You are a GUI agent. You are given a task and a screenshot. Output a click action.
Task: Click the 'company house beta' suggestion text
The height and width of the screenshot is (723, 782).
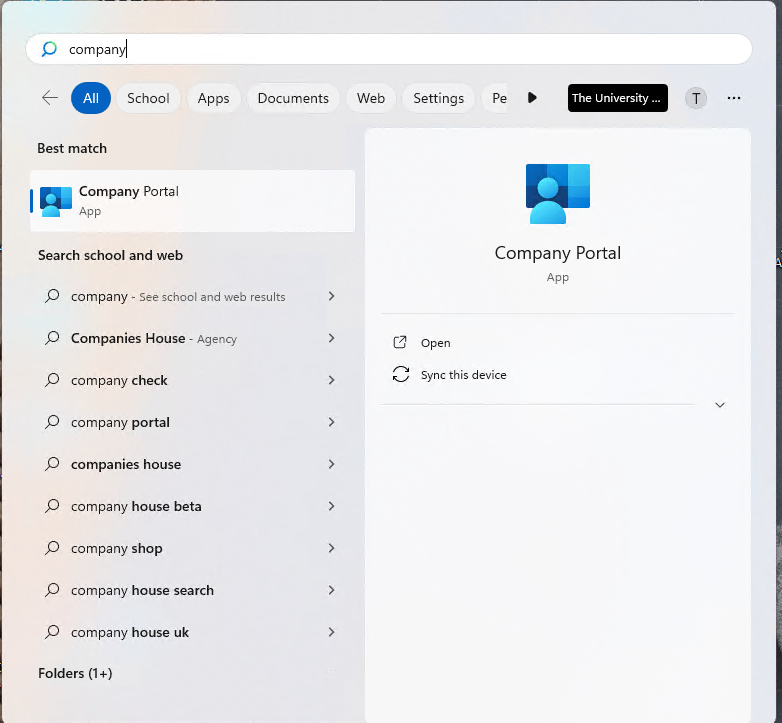136,507
